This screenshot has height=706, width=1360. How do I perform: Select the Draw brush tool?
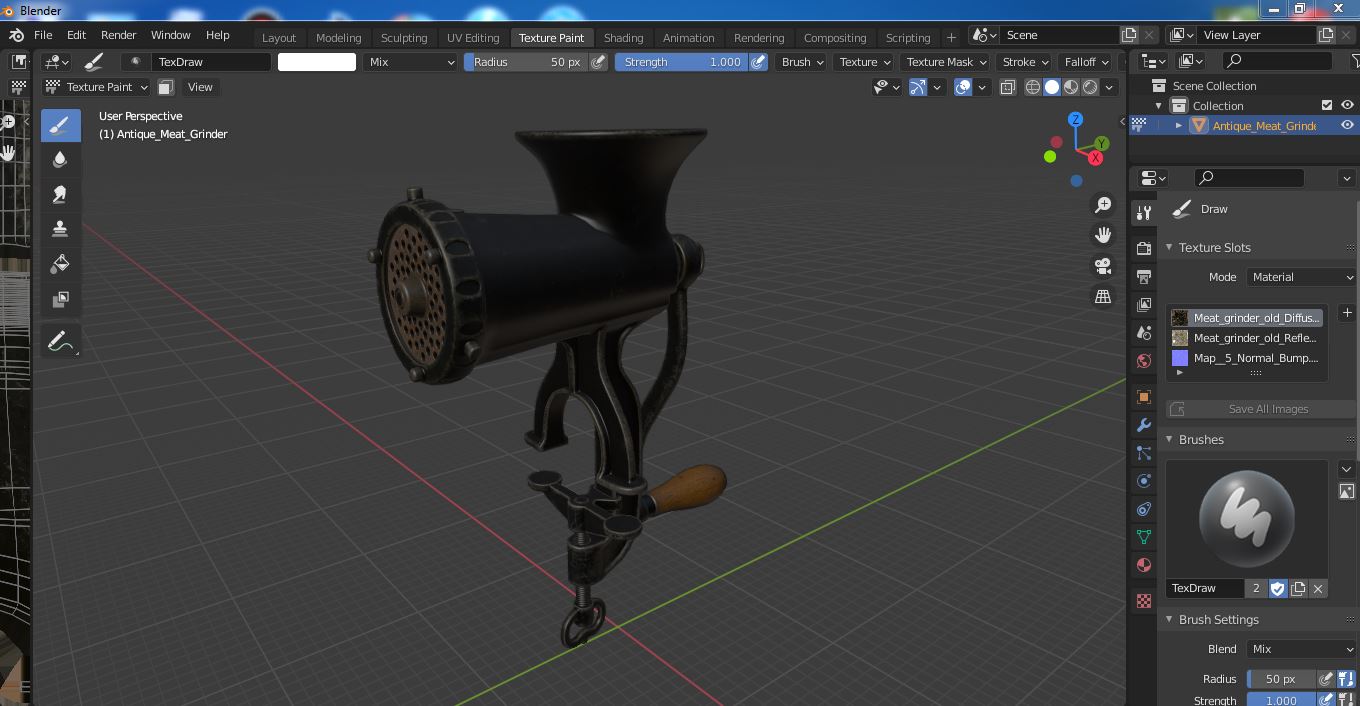click(60, 125)
